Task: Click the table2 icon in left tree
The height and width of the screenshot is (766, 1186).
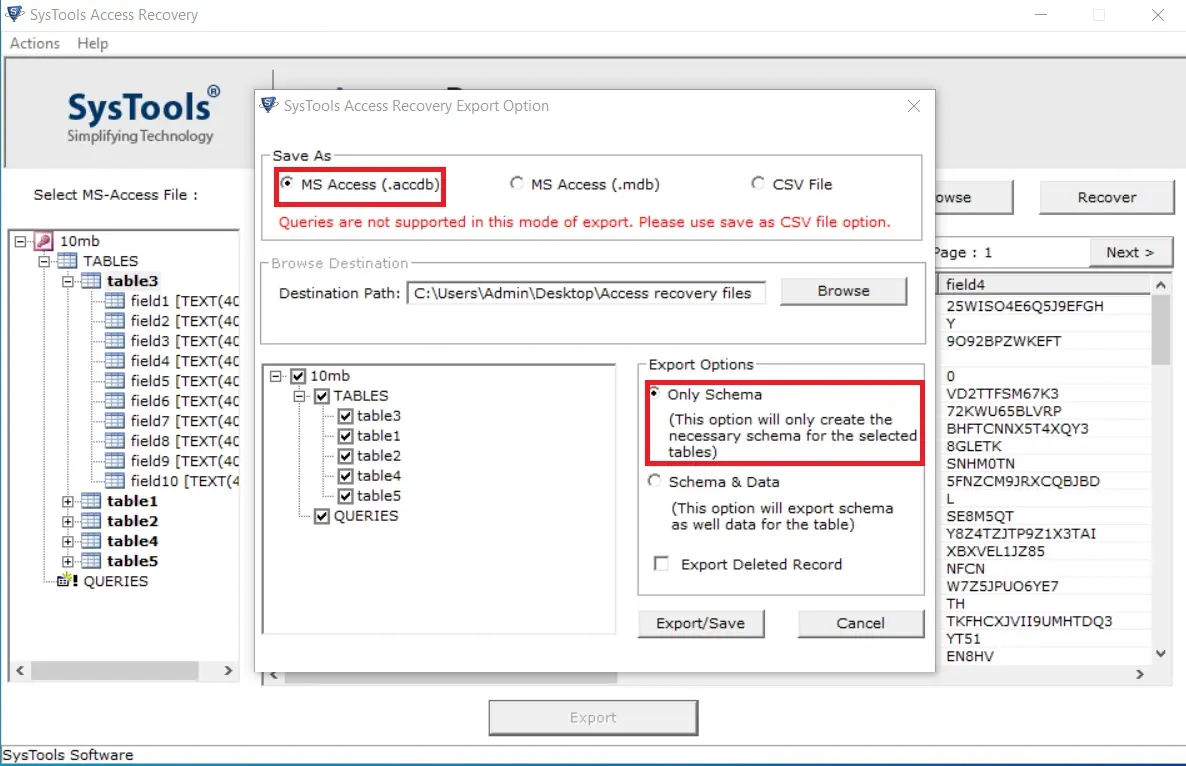Action: (x=91, y=521)
